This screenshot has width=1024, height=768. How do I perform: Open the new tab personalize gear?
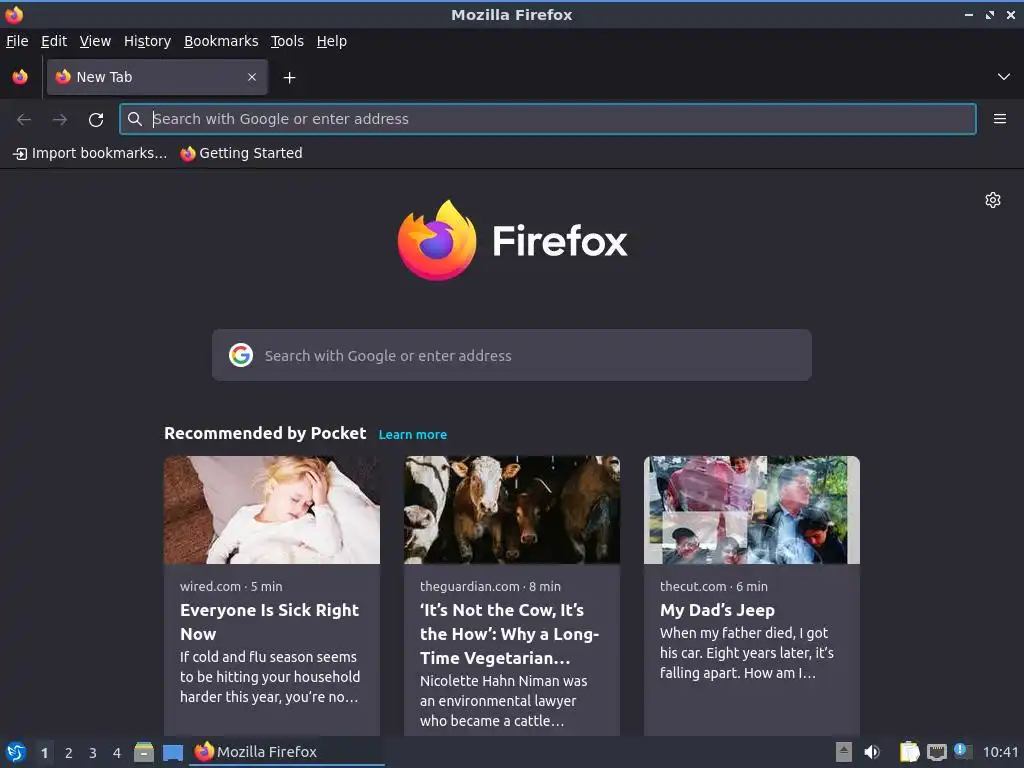click(x=993, y=200)
